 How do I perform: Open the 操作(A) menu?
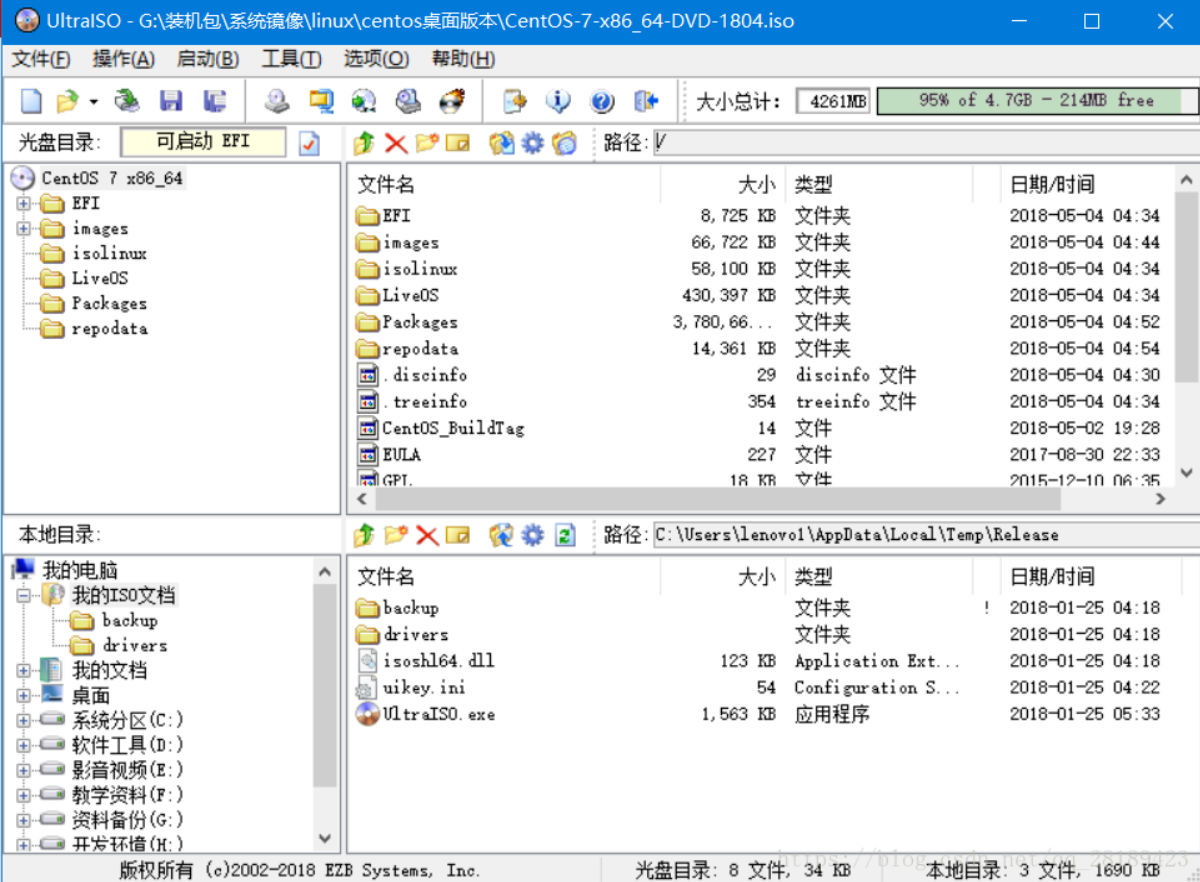pyautogui.click(x=124, y=59)
